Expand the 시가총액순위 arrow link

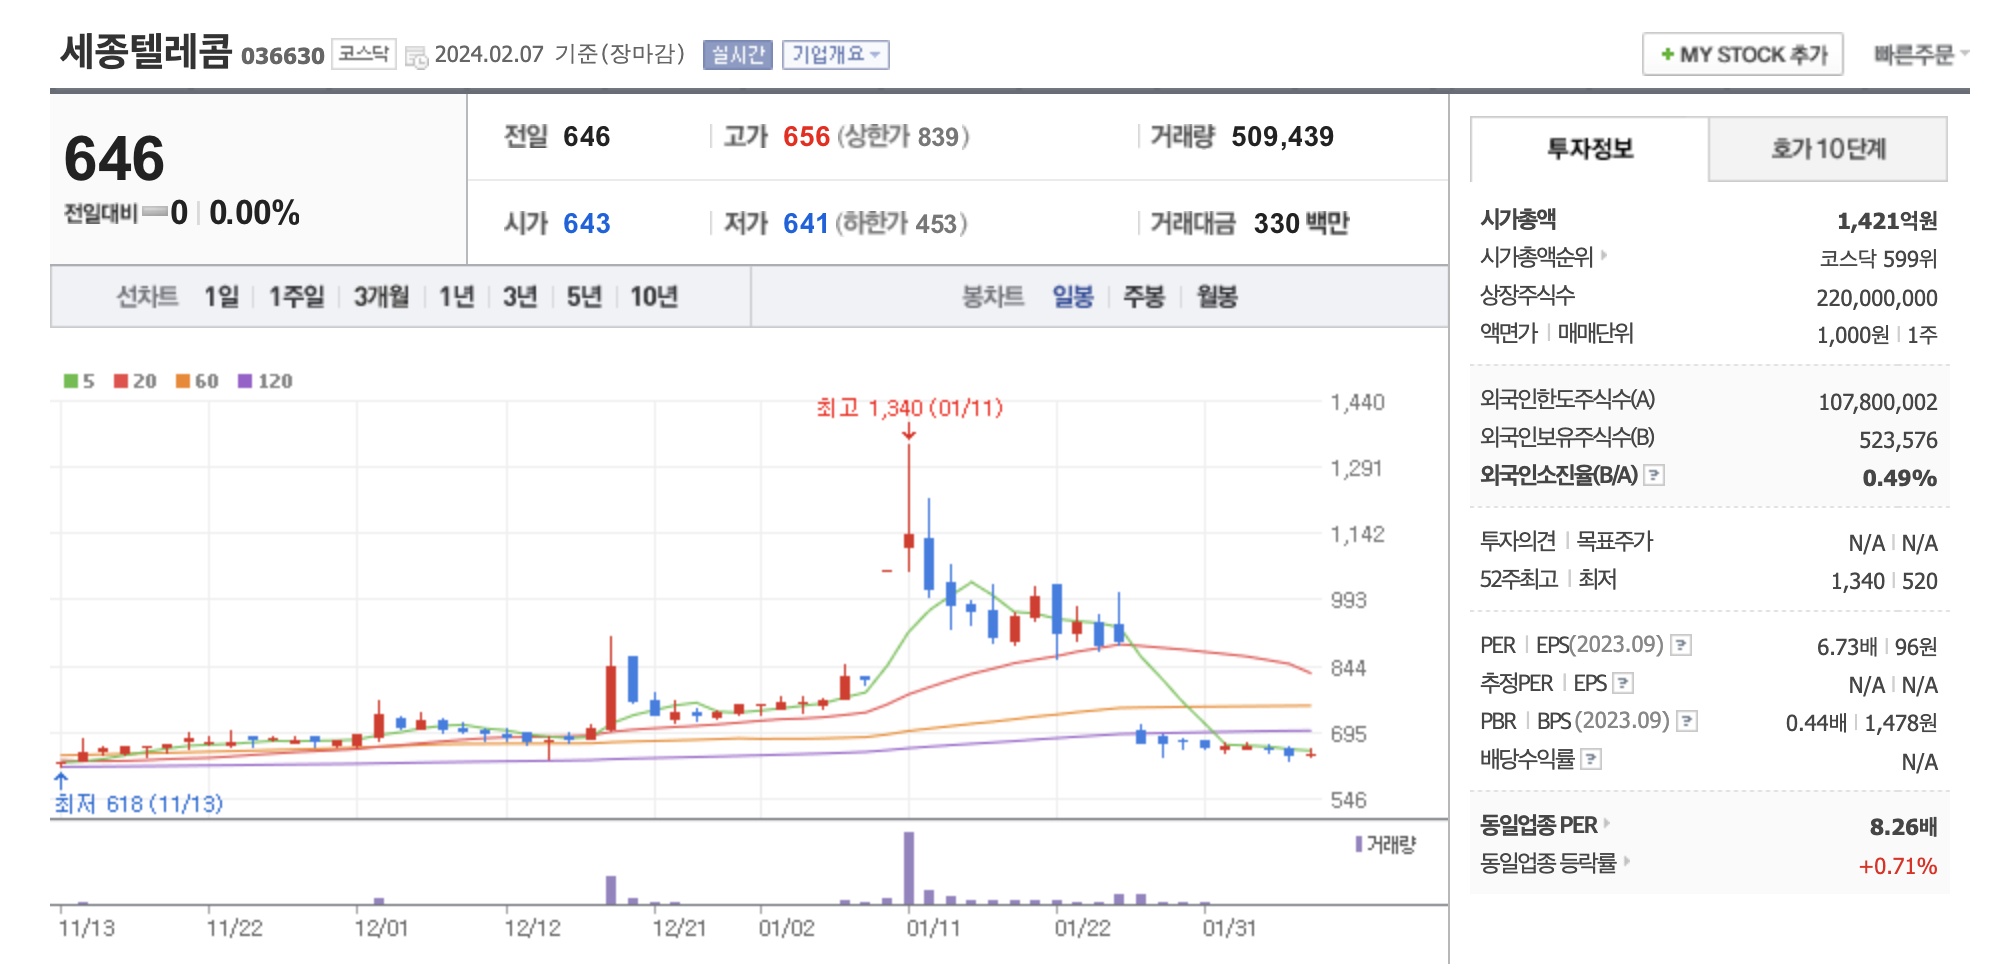click(x=1604, y=255)
